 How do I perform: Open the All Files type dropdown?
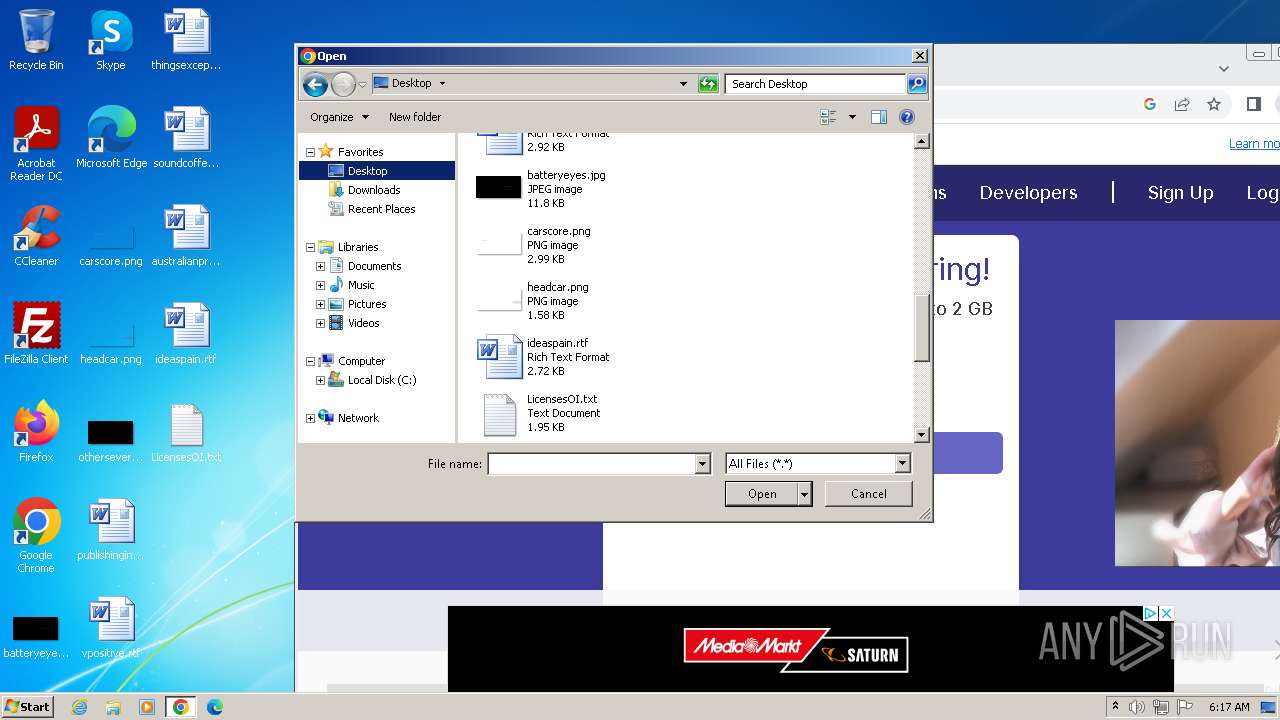[902, 464]
